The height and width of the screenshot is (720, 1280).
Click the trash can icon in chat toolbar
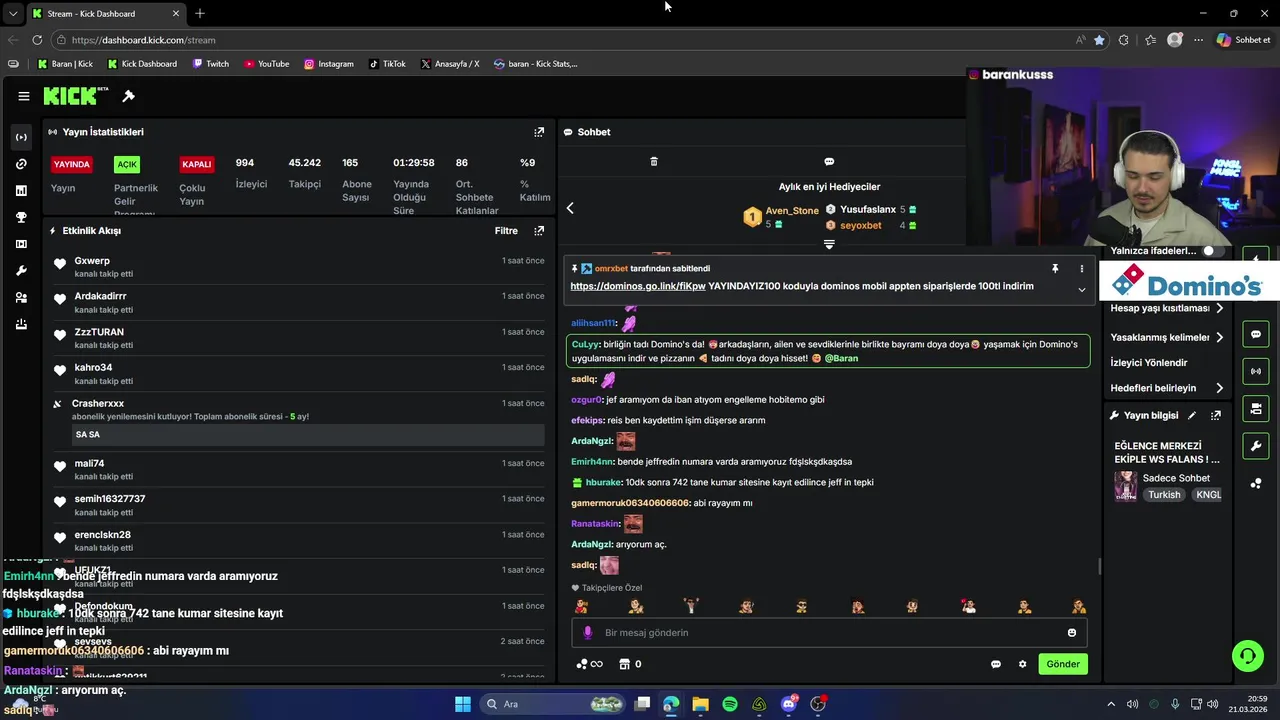point(654,161)
